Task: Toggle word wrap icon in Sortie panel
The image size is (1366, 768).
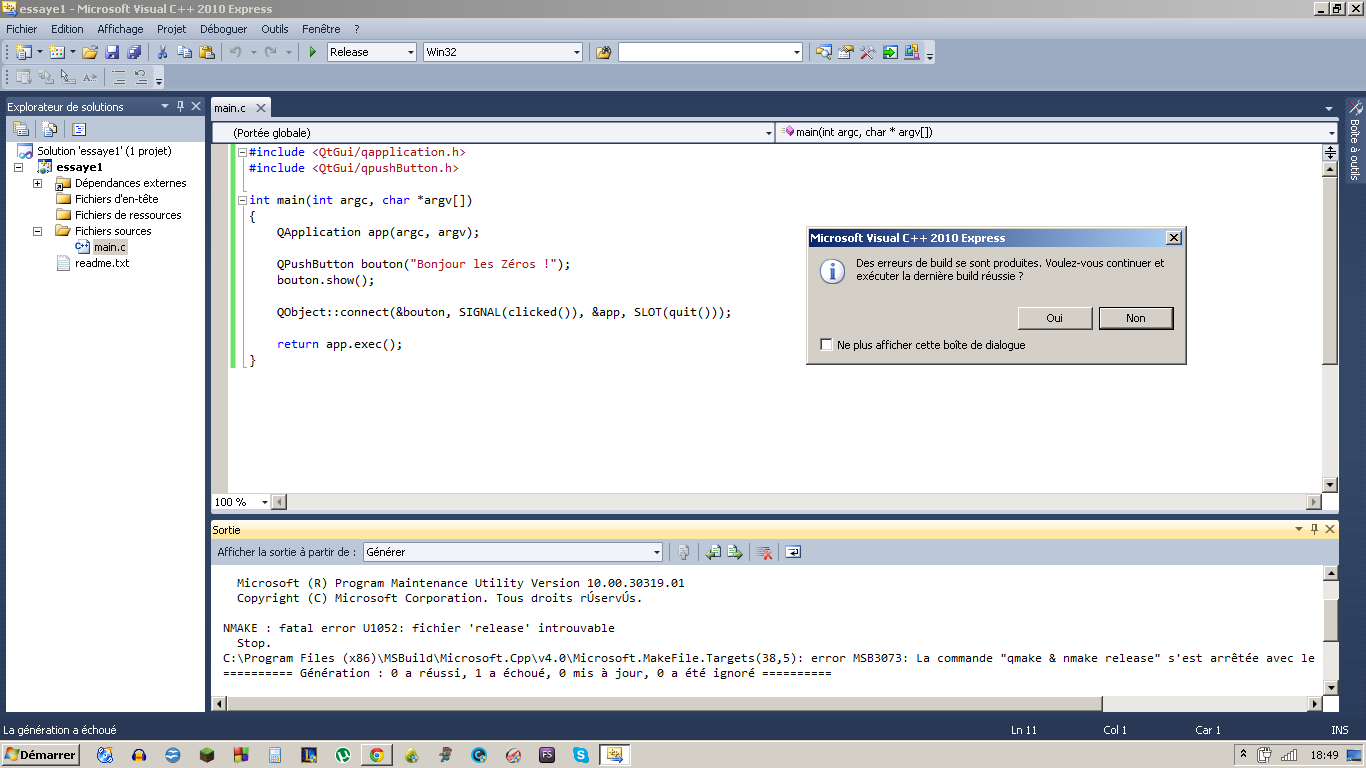Action: 793,552
